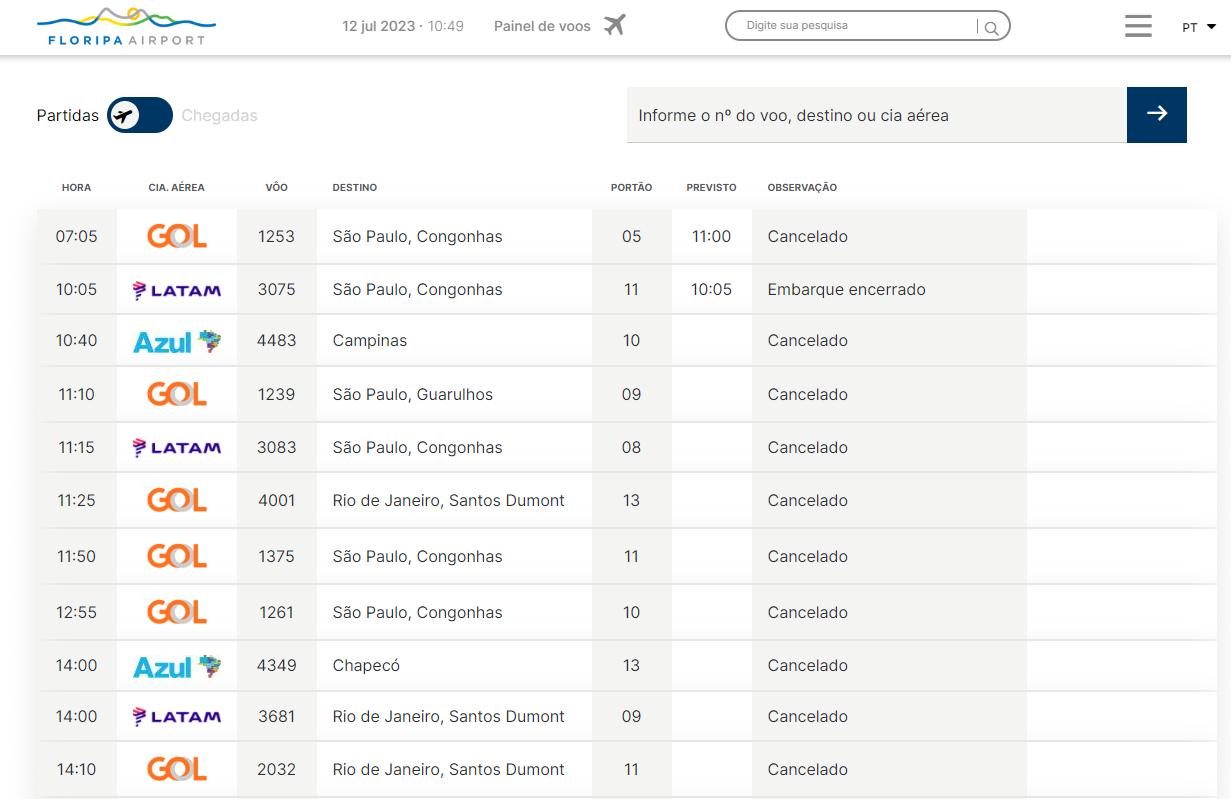Select flight number 4001
Image resolution: width=1231 pixels, height=799 pixels.
point(276,501)
